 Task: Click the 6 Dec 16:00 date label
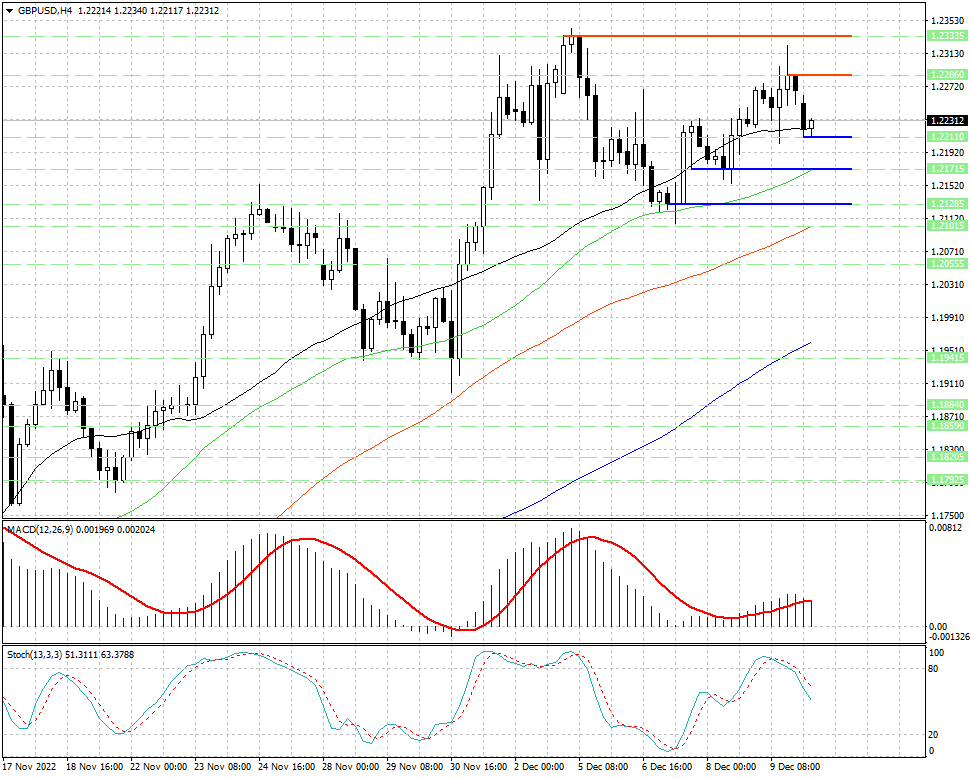pos(668,767)
